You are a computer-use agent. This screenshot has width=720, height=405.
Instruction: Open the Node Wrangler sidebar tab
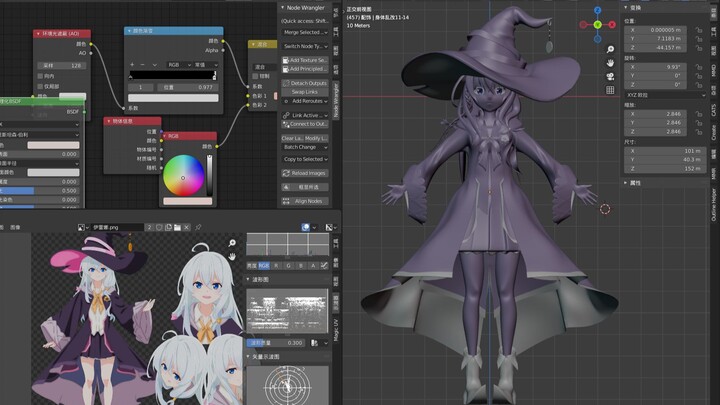coord(336,101)
